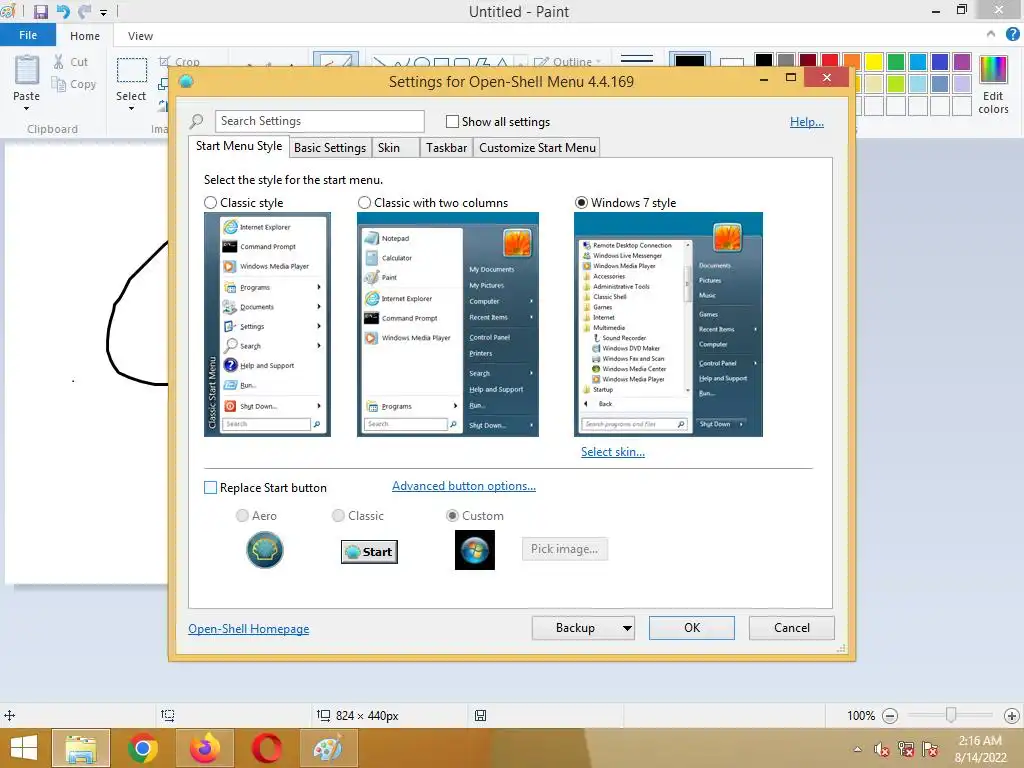Select the Aero button radio option
Screen dimensions: 1024x768
click(x=242, y=516)
